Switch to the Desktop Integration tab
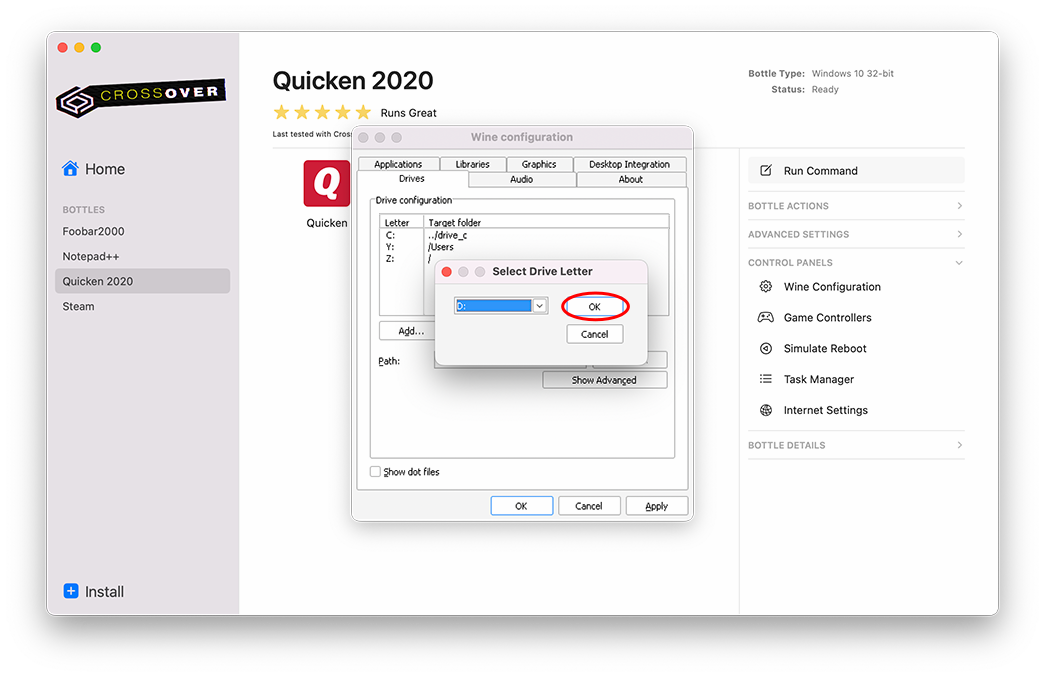1045x677 pixels. [x=629, y=164]
